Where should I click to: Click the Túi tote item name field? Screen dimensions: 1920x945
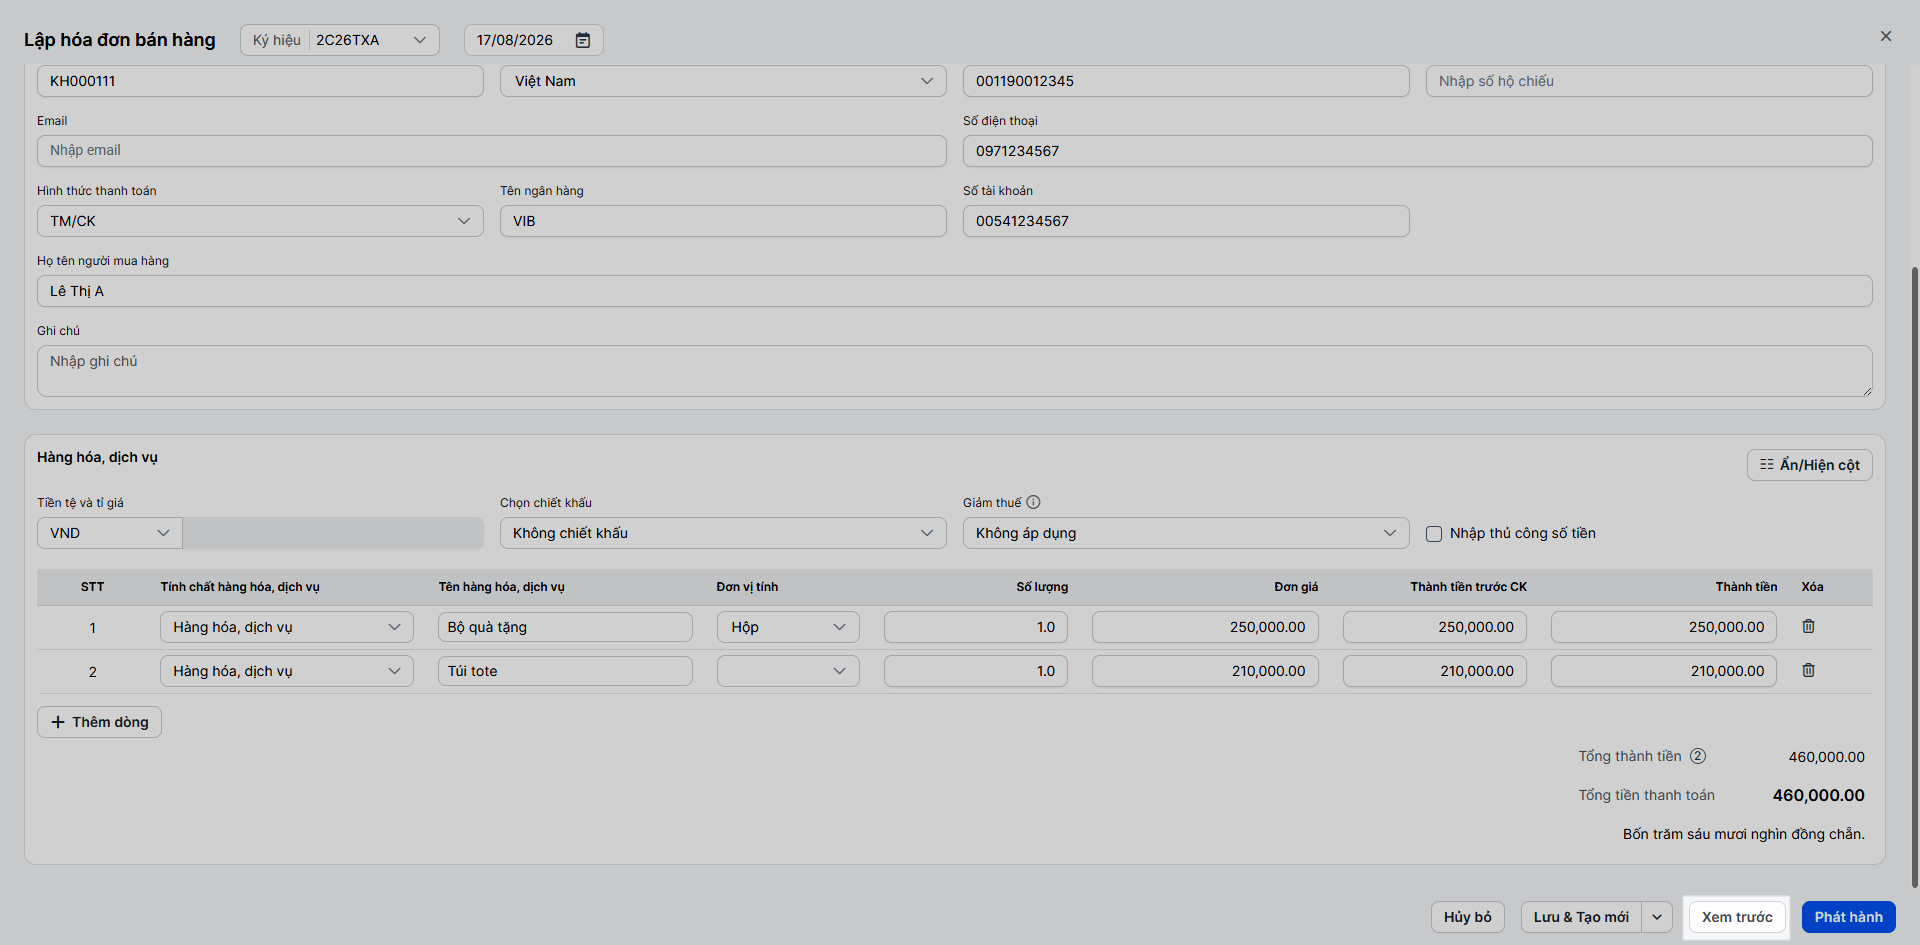[x=565, y=671]
